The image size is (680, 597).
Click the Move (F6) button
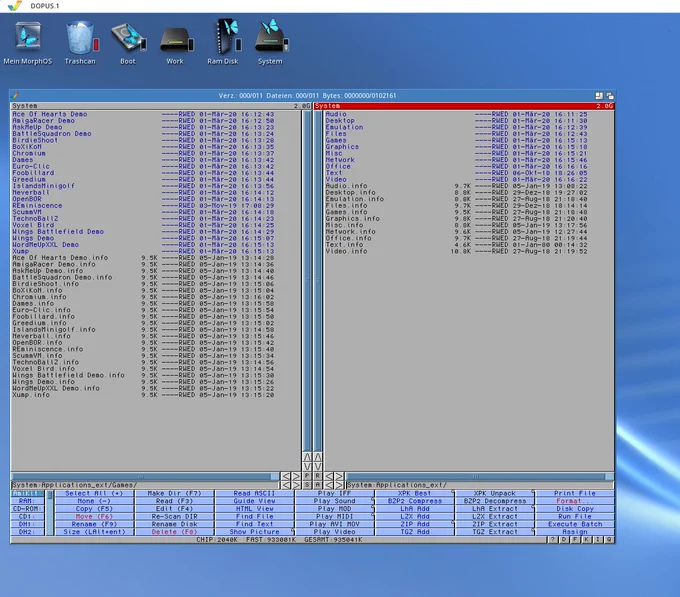pos(94,517)
